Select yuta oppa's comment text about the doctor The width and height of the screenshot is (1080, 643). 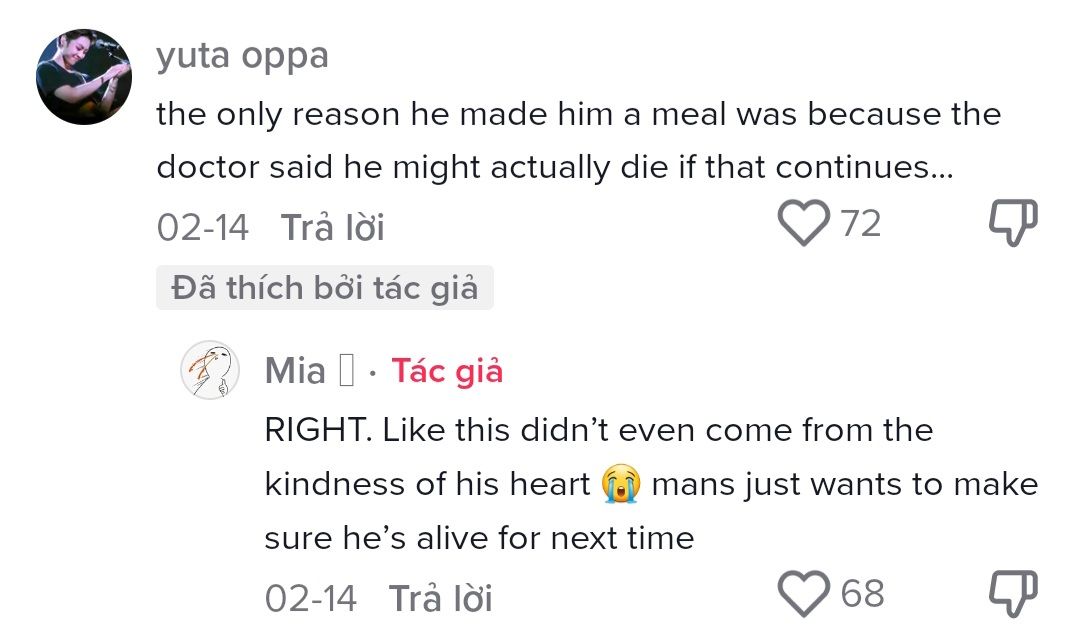click(x=578, y=141)
